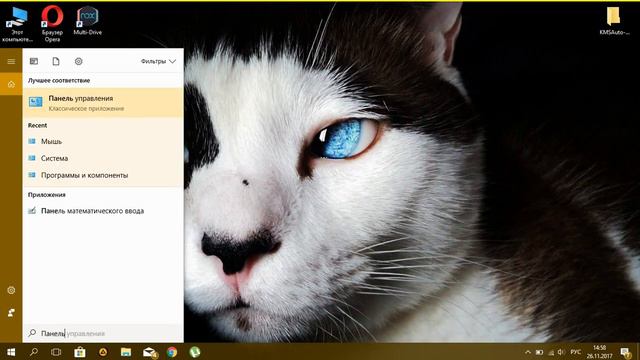Open File Explorer from the taskbar

[126, 352]
